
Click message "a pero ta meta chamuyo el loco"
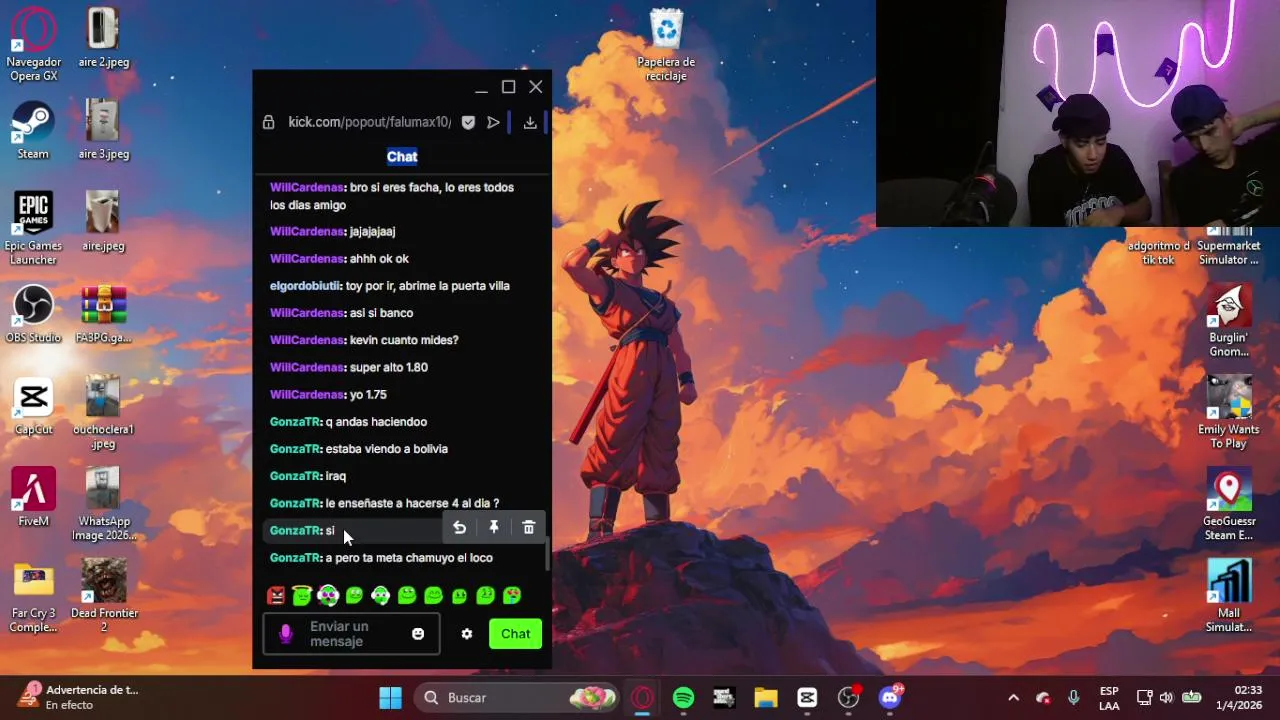coord(409,558)
